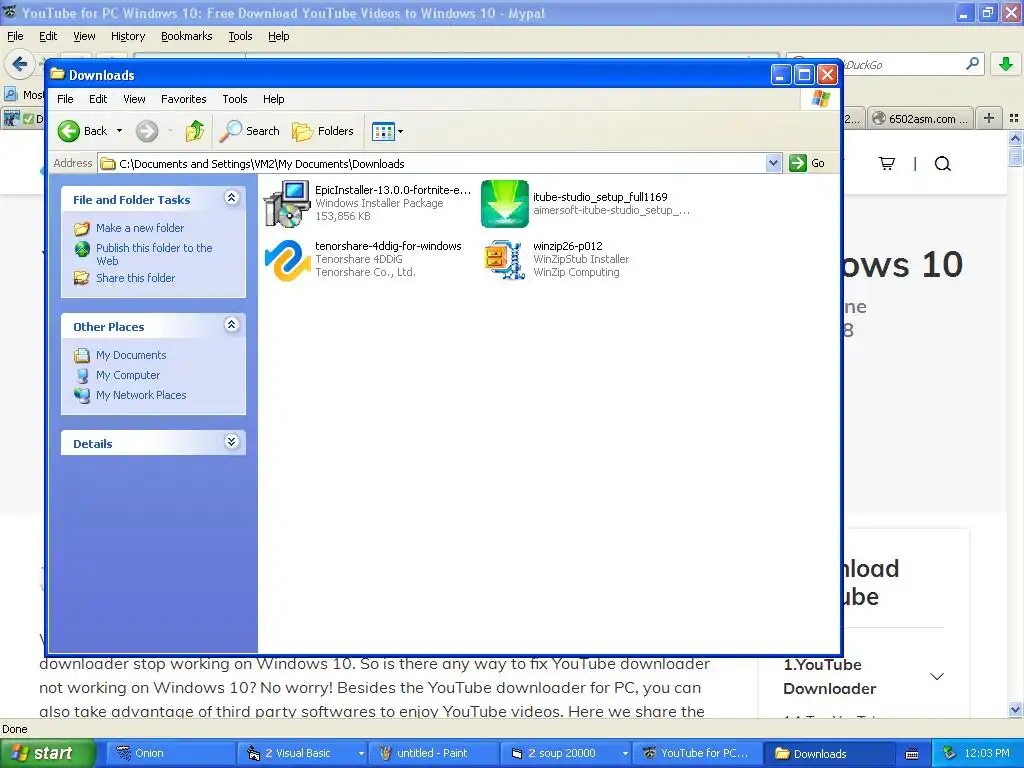Click Share this folder link
Viewport: 1024px width, 768px height.
point(135,278)
